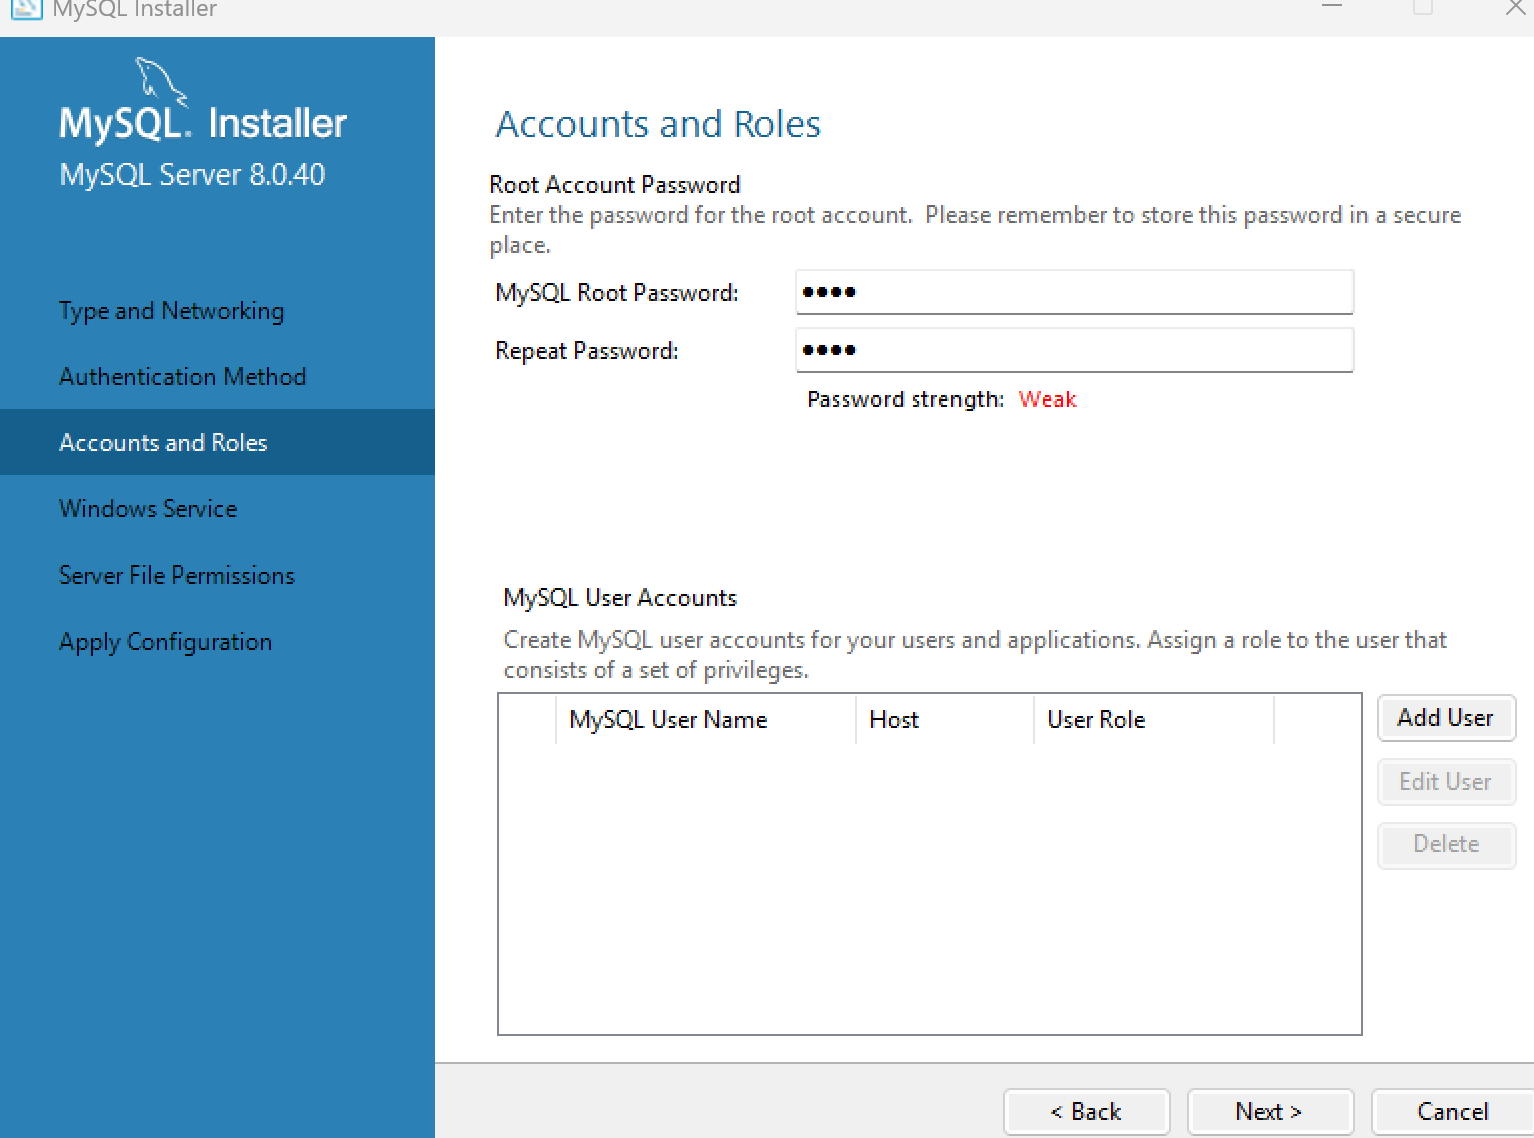Click the MySQL Server 8.0.40 version text
This screenshot has height=1138, width=1534.
point(192,175)
